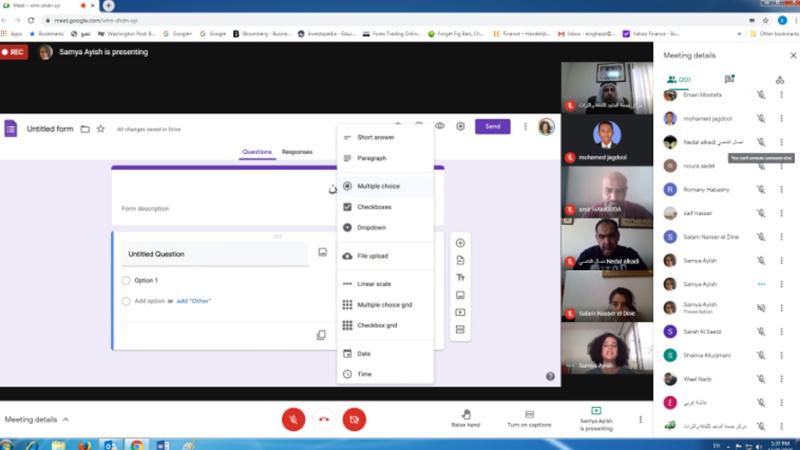800x450 pixels.
Task: Click the add "Other" link
Action: coord(194,301)
